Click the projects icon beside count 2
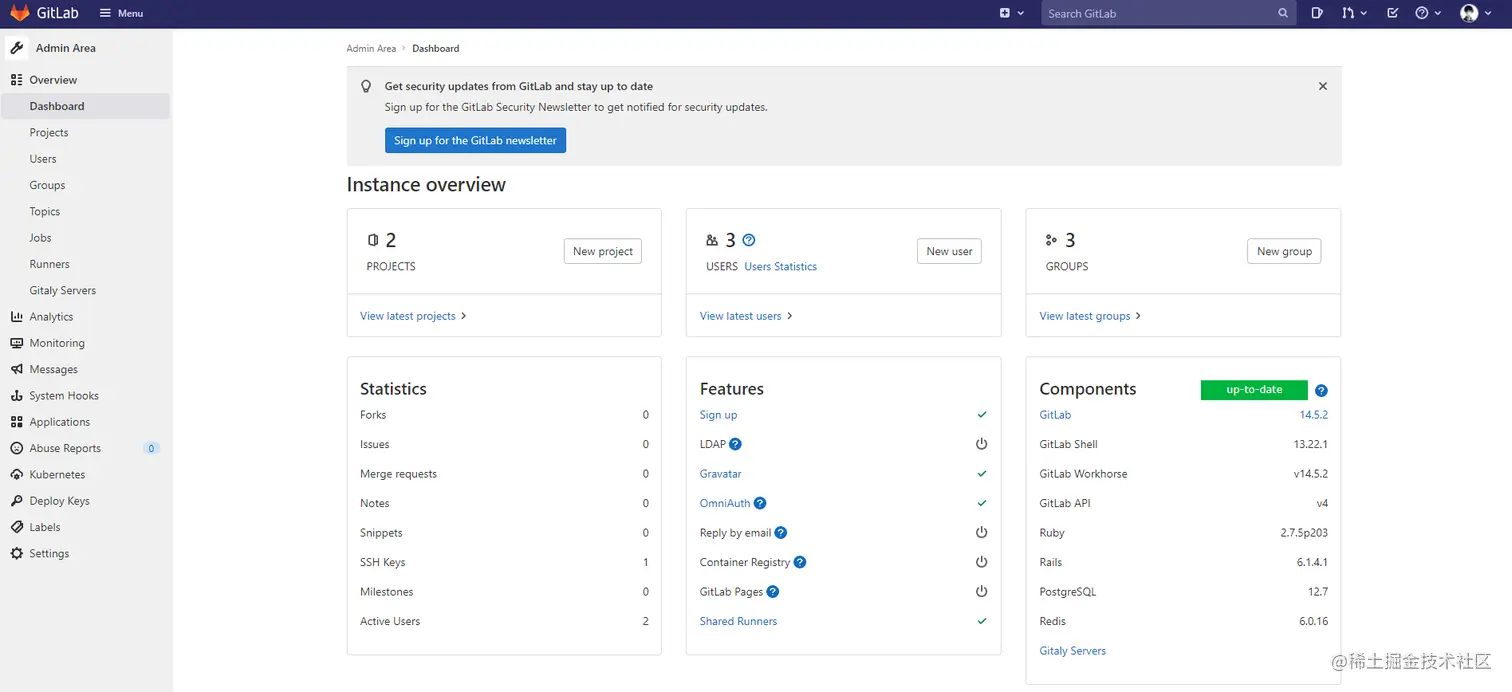This screenshot has height=692, width=1512. [373, 240]
